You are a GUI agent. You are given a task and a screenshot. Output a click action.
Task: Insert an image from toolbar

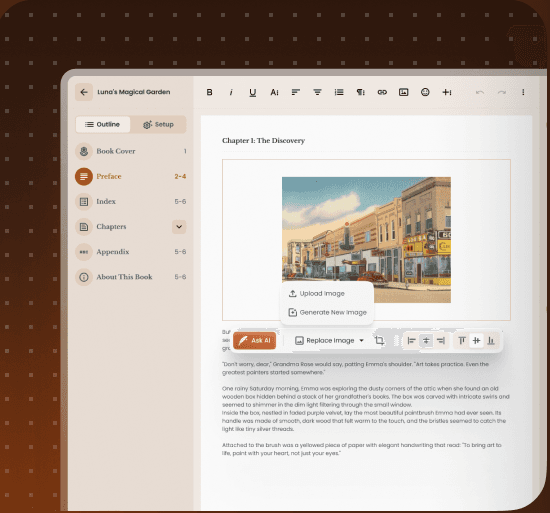(x=404, y=92)
